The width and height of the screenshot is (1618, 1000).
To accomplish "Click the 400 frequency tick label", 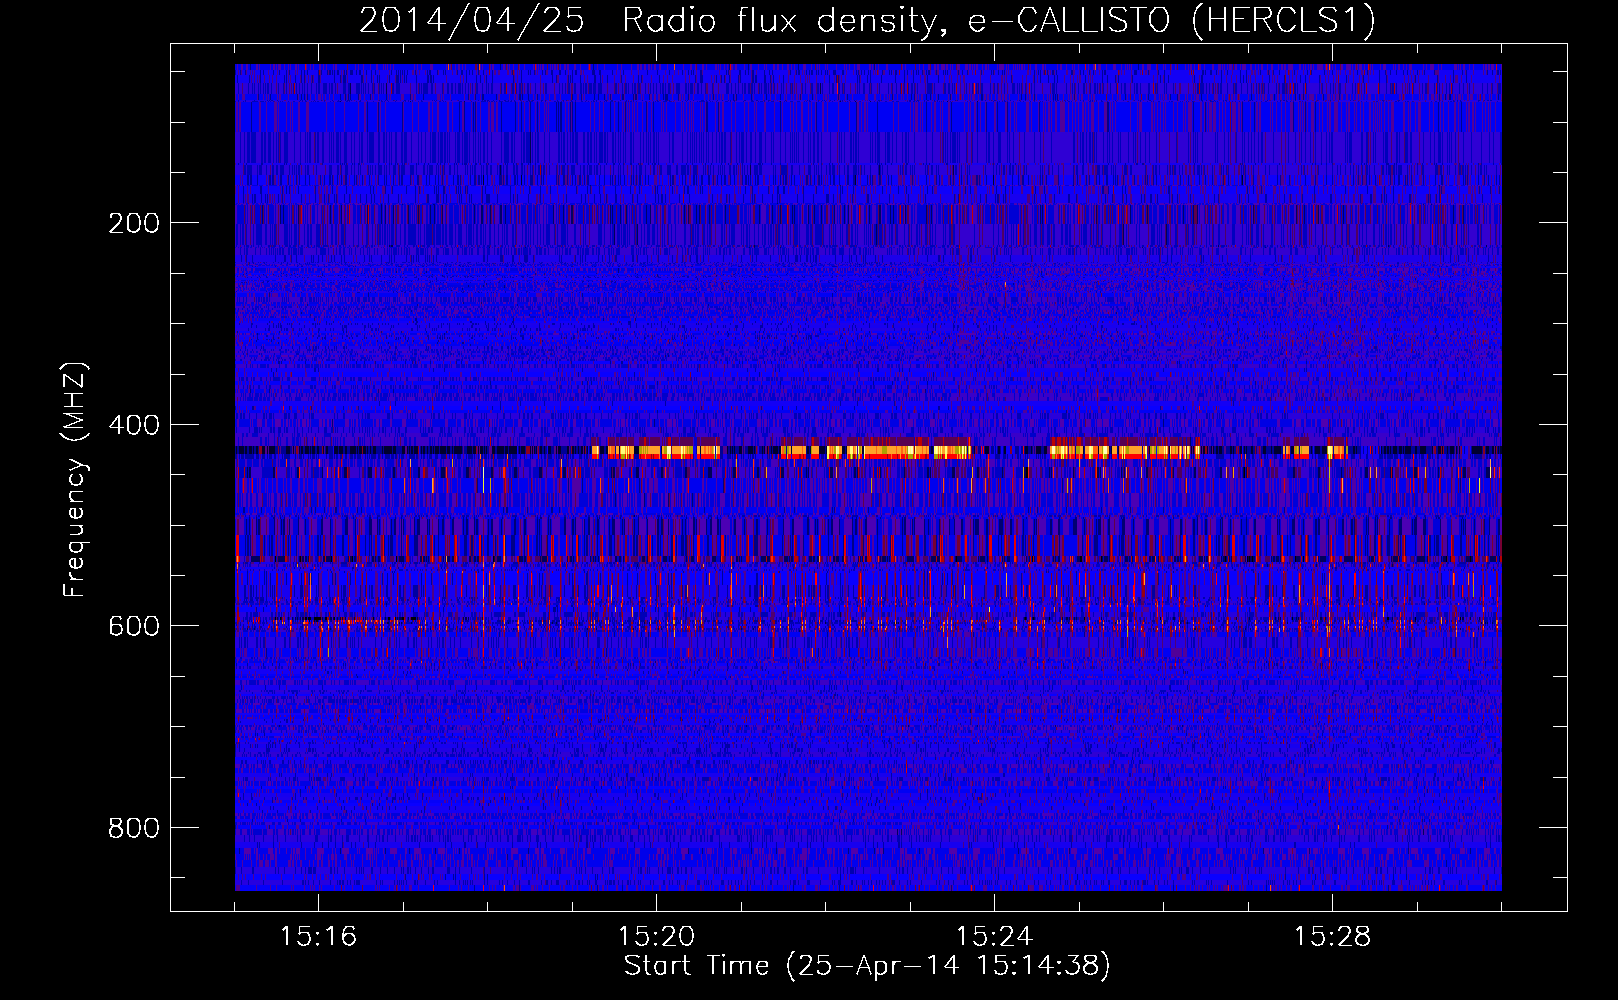I will point(134,425).
